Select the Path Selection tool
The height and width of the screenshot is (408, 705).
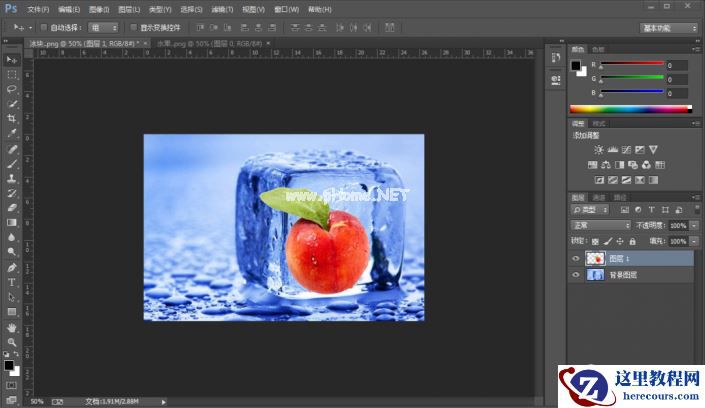pyautogui.click(x=12, y=297)
